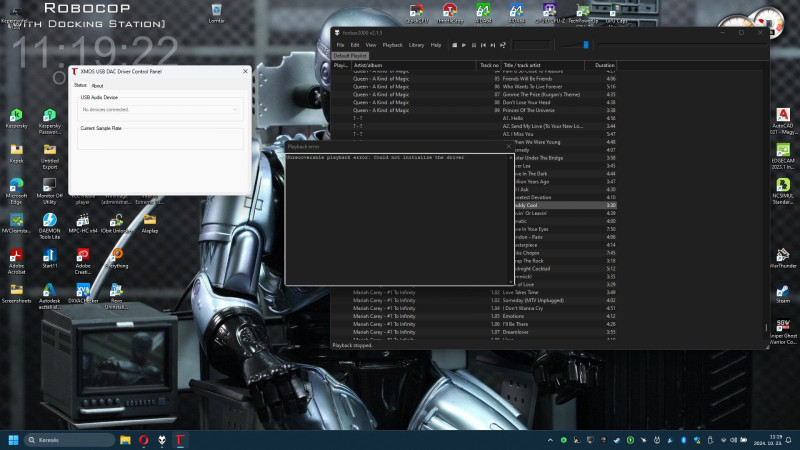Skip to the next track icon

[x=494, y=45]
